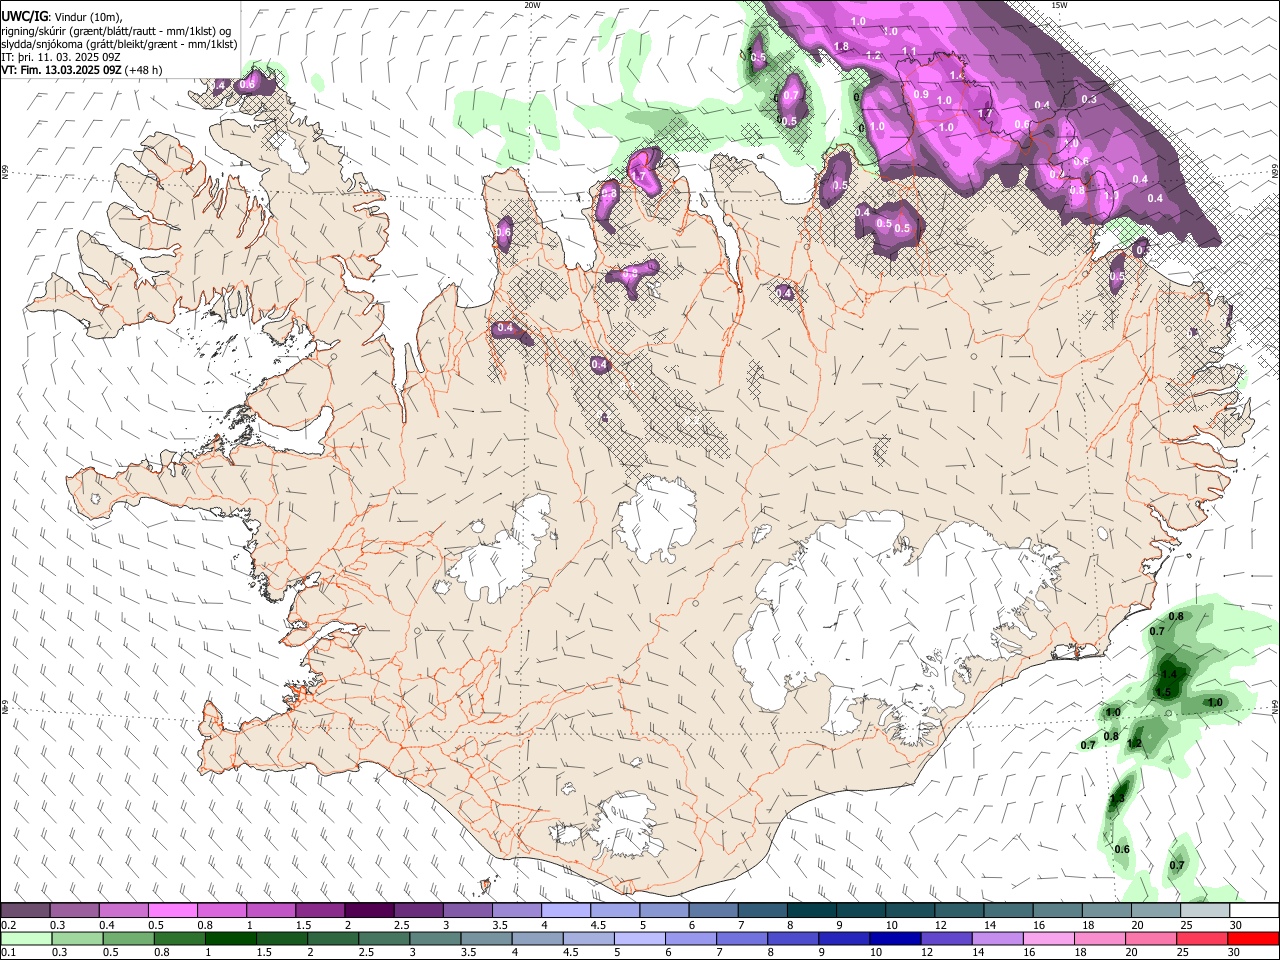This screenshot has height=960, width=1280.
Task: Pick the darkest green swatch at rain value 1
Action: coord(231,938)
